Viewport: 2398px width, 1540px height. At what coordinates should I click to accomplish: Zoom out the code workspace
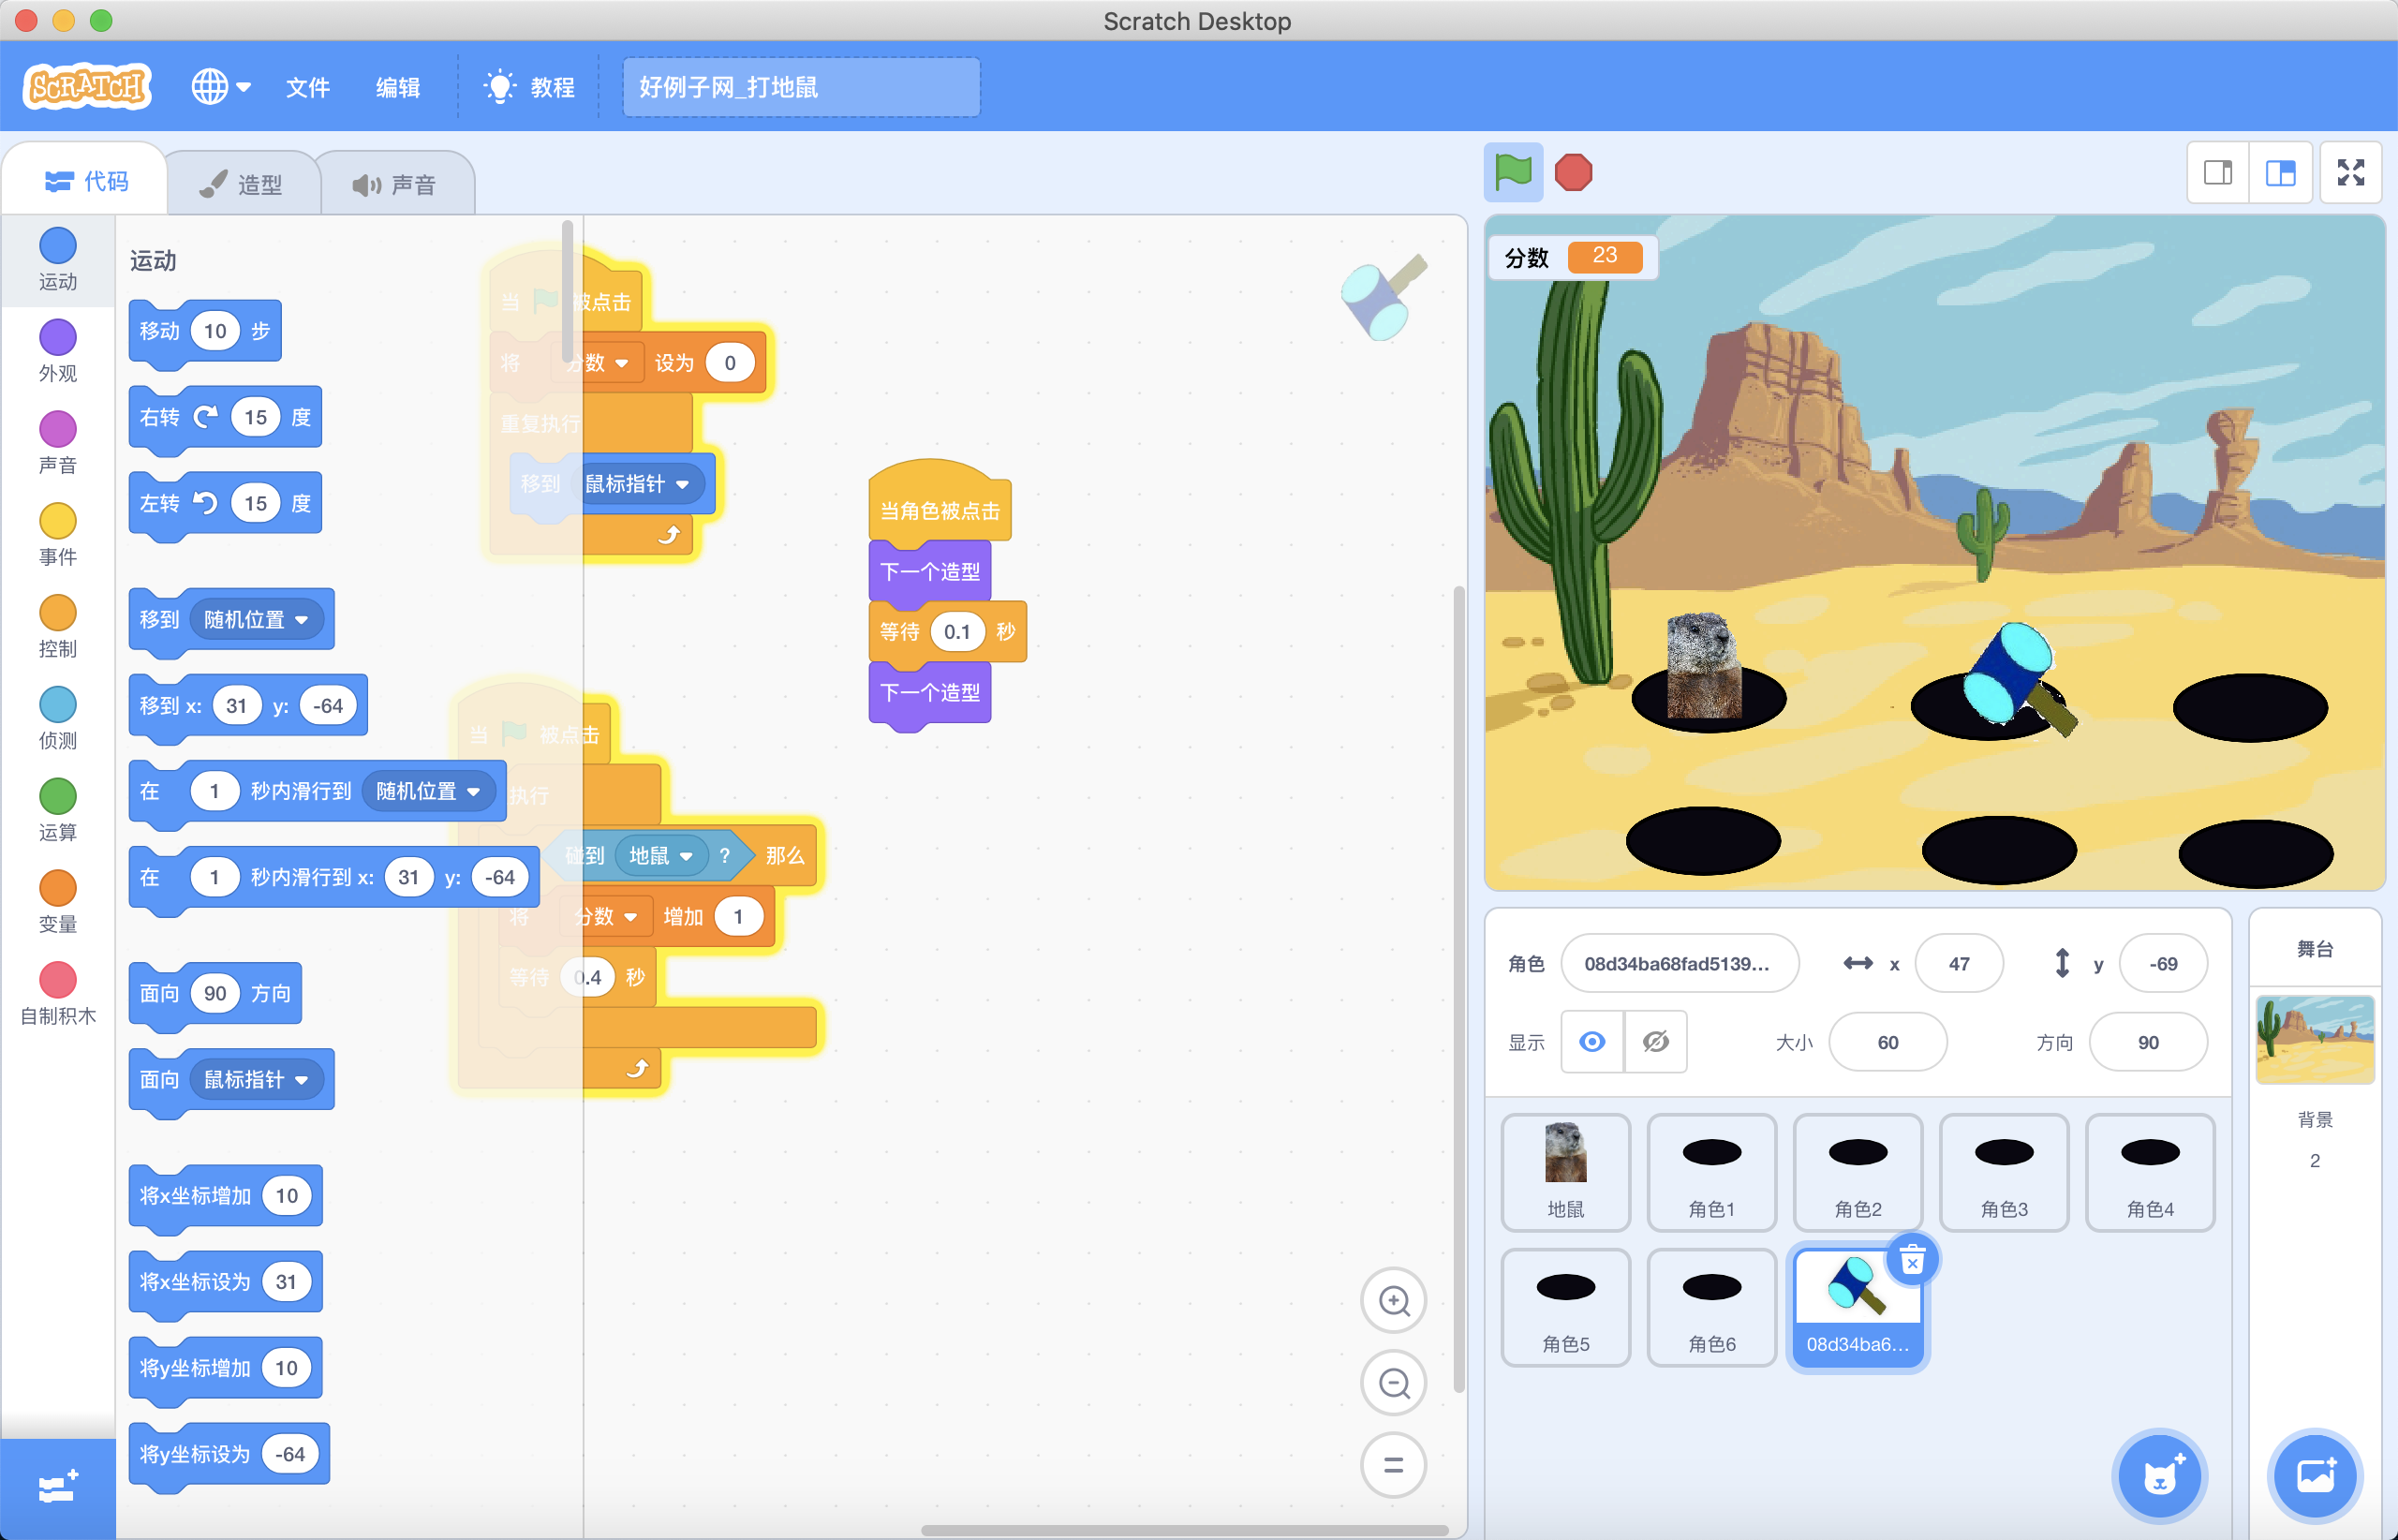(1393, 1383)
